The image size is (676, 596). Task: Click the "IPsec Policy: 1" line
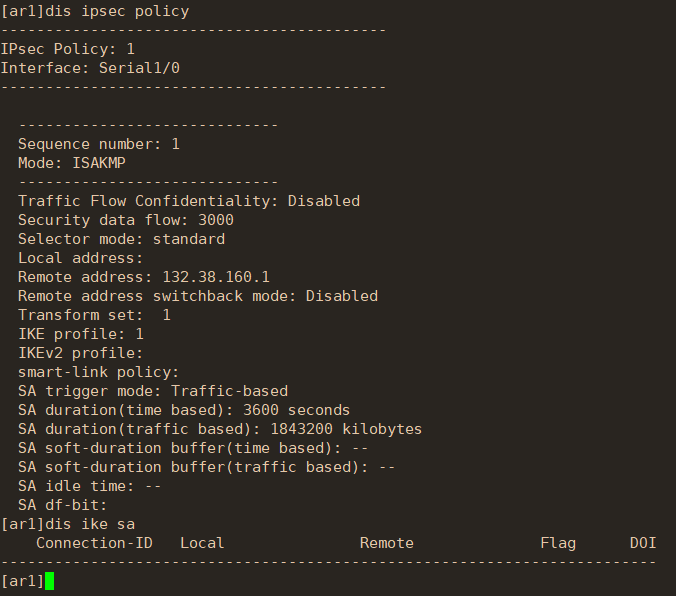[x=67, y=49]
